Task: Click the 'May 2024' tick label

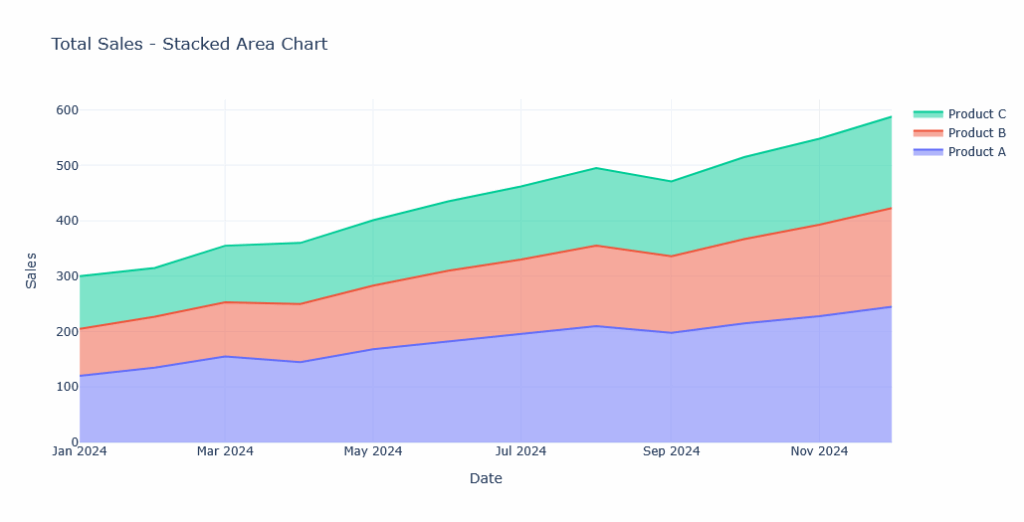Action: point(372,451)
